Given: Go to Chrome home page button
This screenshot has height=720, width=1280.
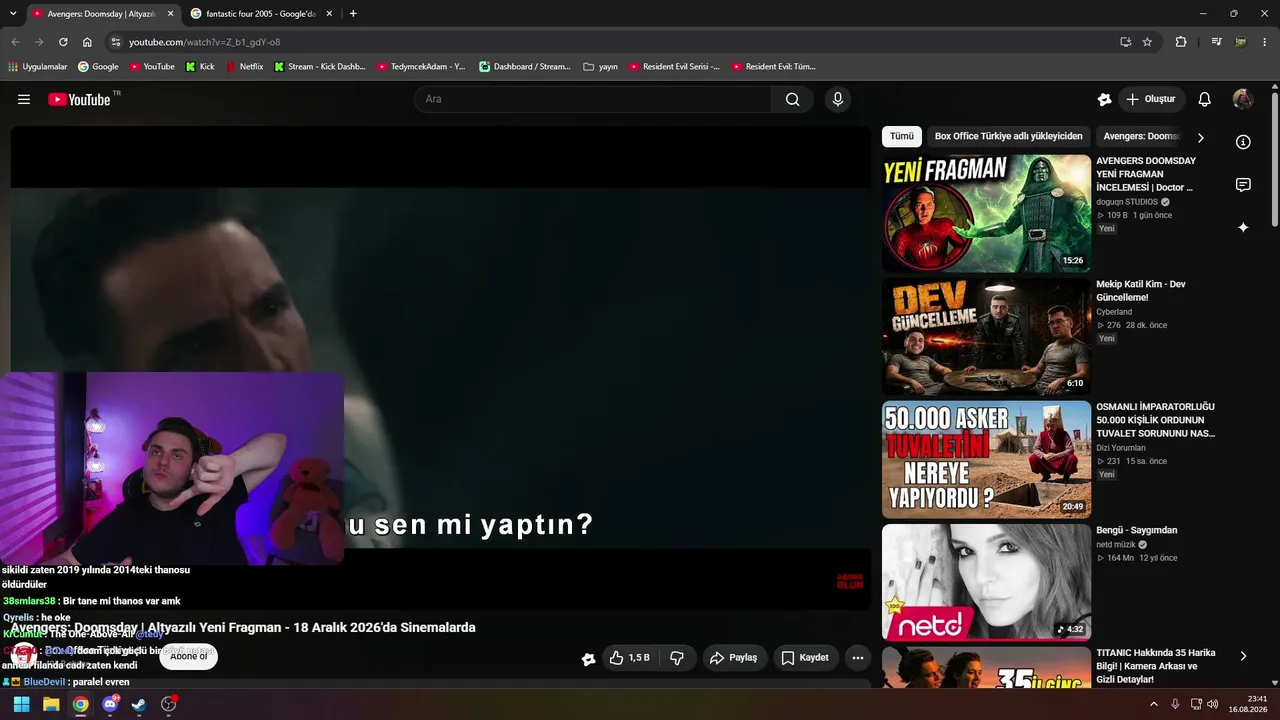Looking at the screenshot, I should coord(87,42).
